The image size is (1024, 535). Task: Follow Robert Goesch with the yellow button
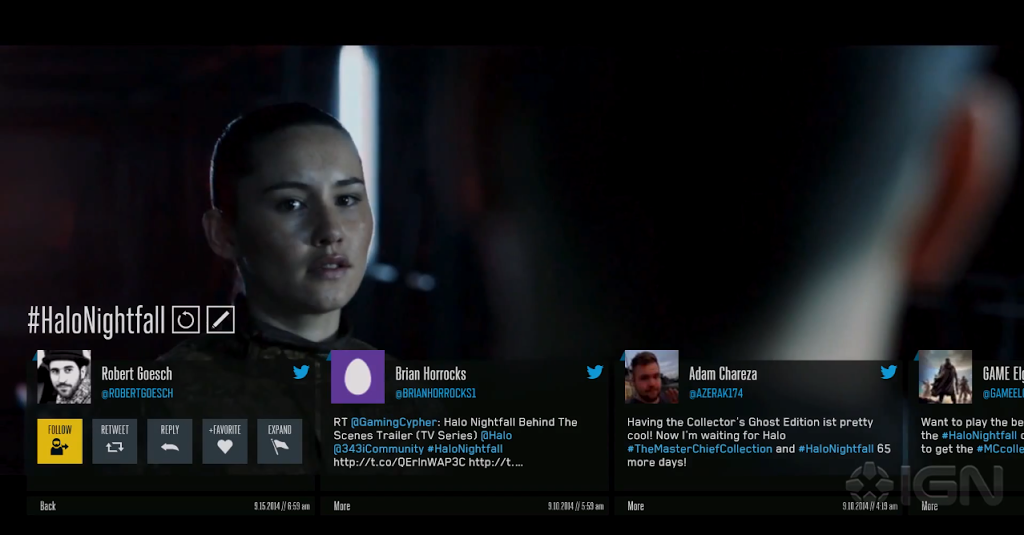60,441
